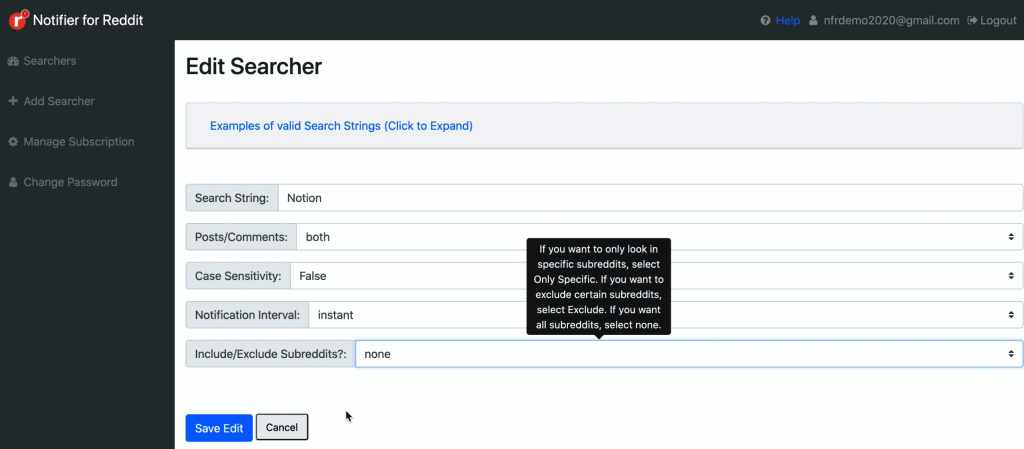Click the user account icon
Viewport: 1024px width, 449px height.
813,20
